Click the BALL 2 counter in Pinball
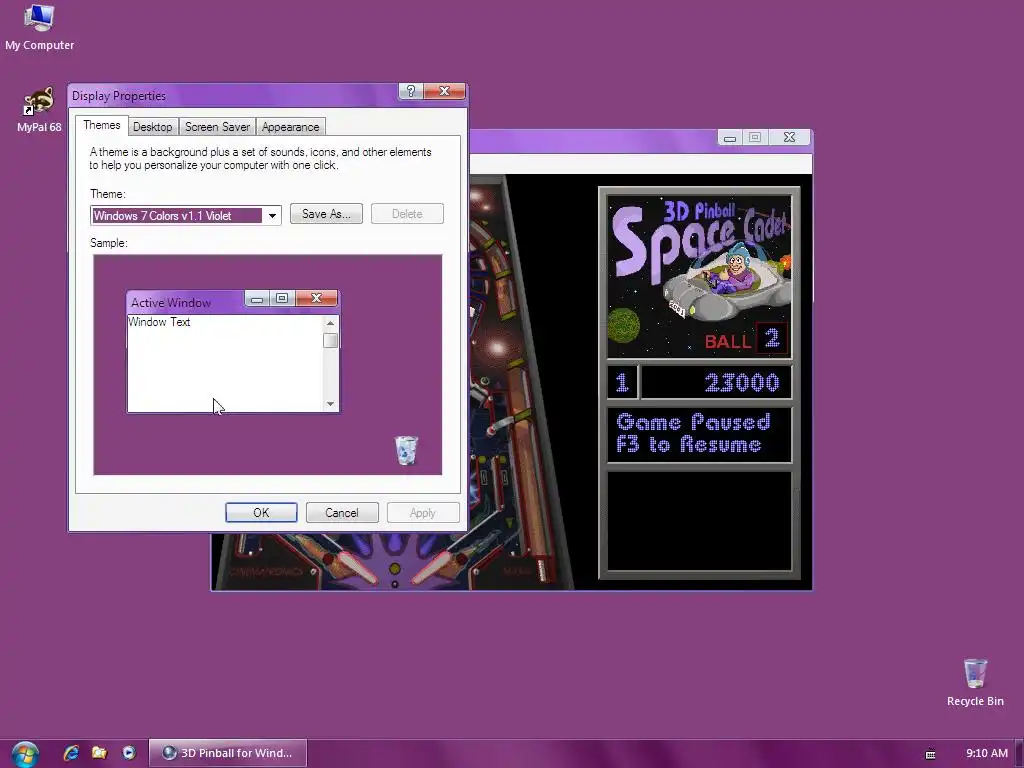The height and width of the screenshot is (768, 1024). (x=745, y=340)
